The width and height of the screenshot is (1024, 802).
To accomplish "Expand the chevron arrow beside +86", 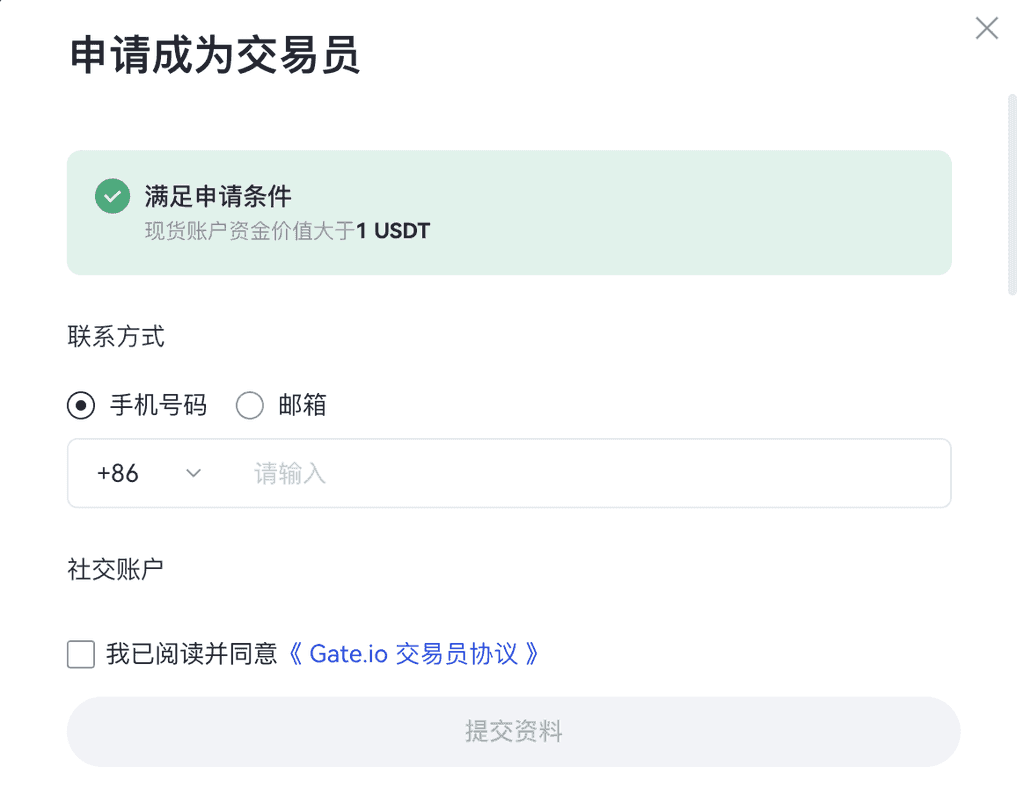I will click(x=194, y=474).
